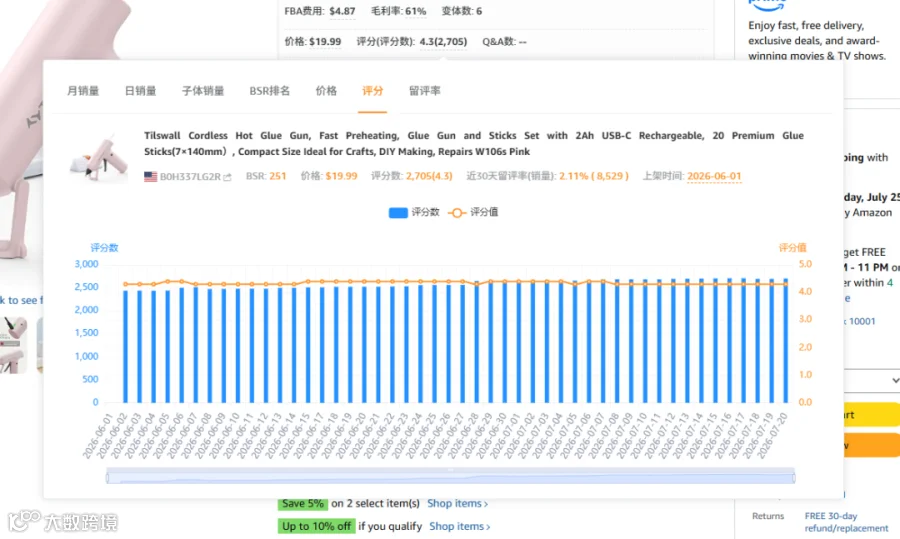The height and width of the screenshot is (539, 900).
Task: Click the left handle of the range slider
Action: coord(107,477)
